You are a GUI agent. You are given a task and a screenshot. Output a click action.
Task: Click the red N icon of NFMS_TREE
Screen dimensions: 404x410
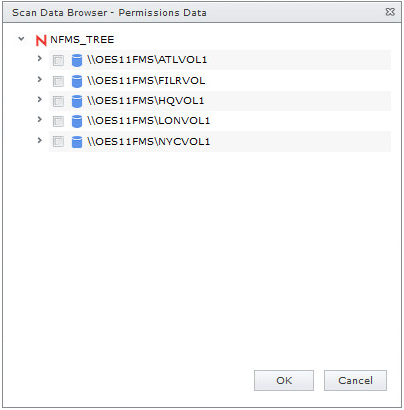point(41,40)
